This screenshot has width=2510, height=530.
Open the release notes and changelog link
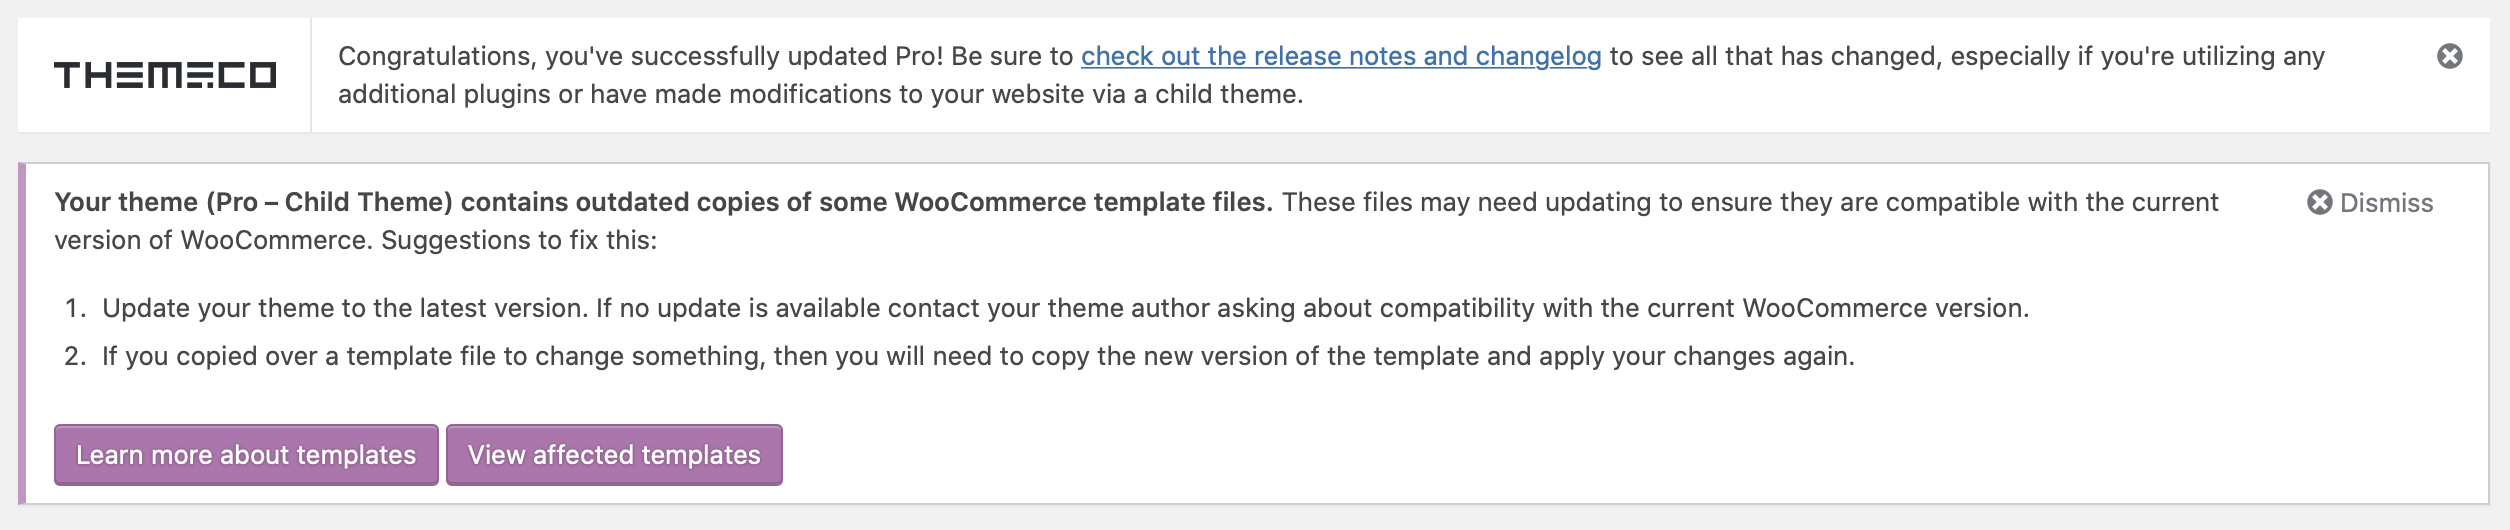click(1341, 56)
